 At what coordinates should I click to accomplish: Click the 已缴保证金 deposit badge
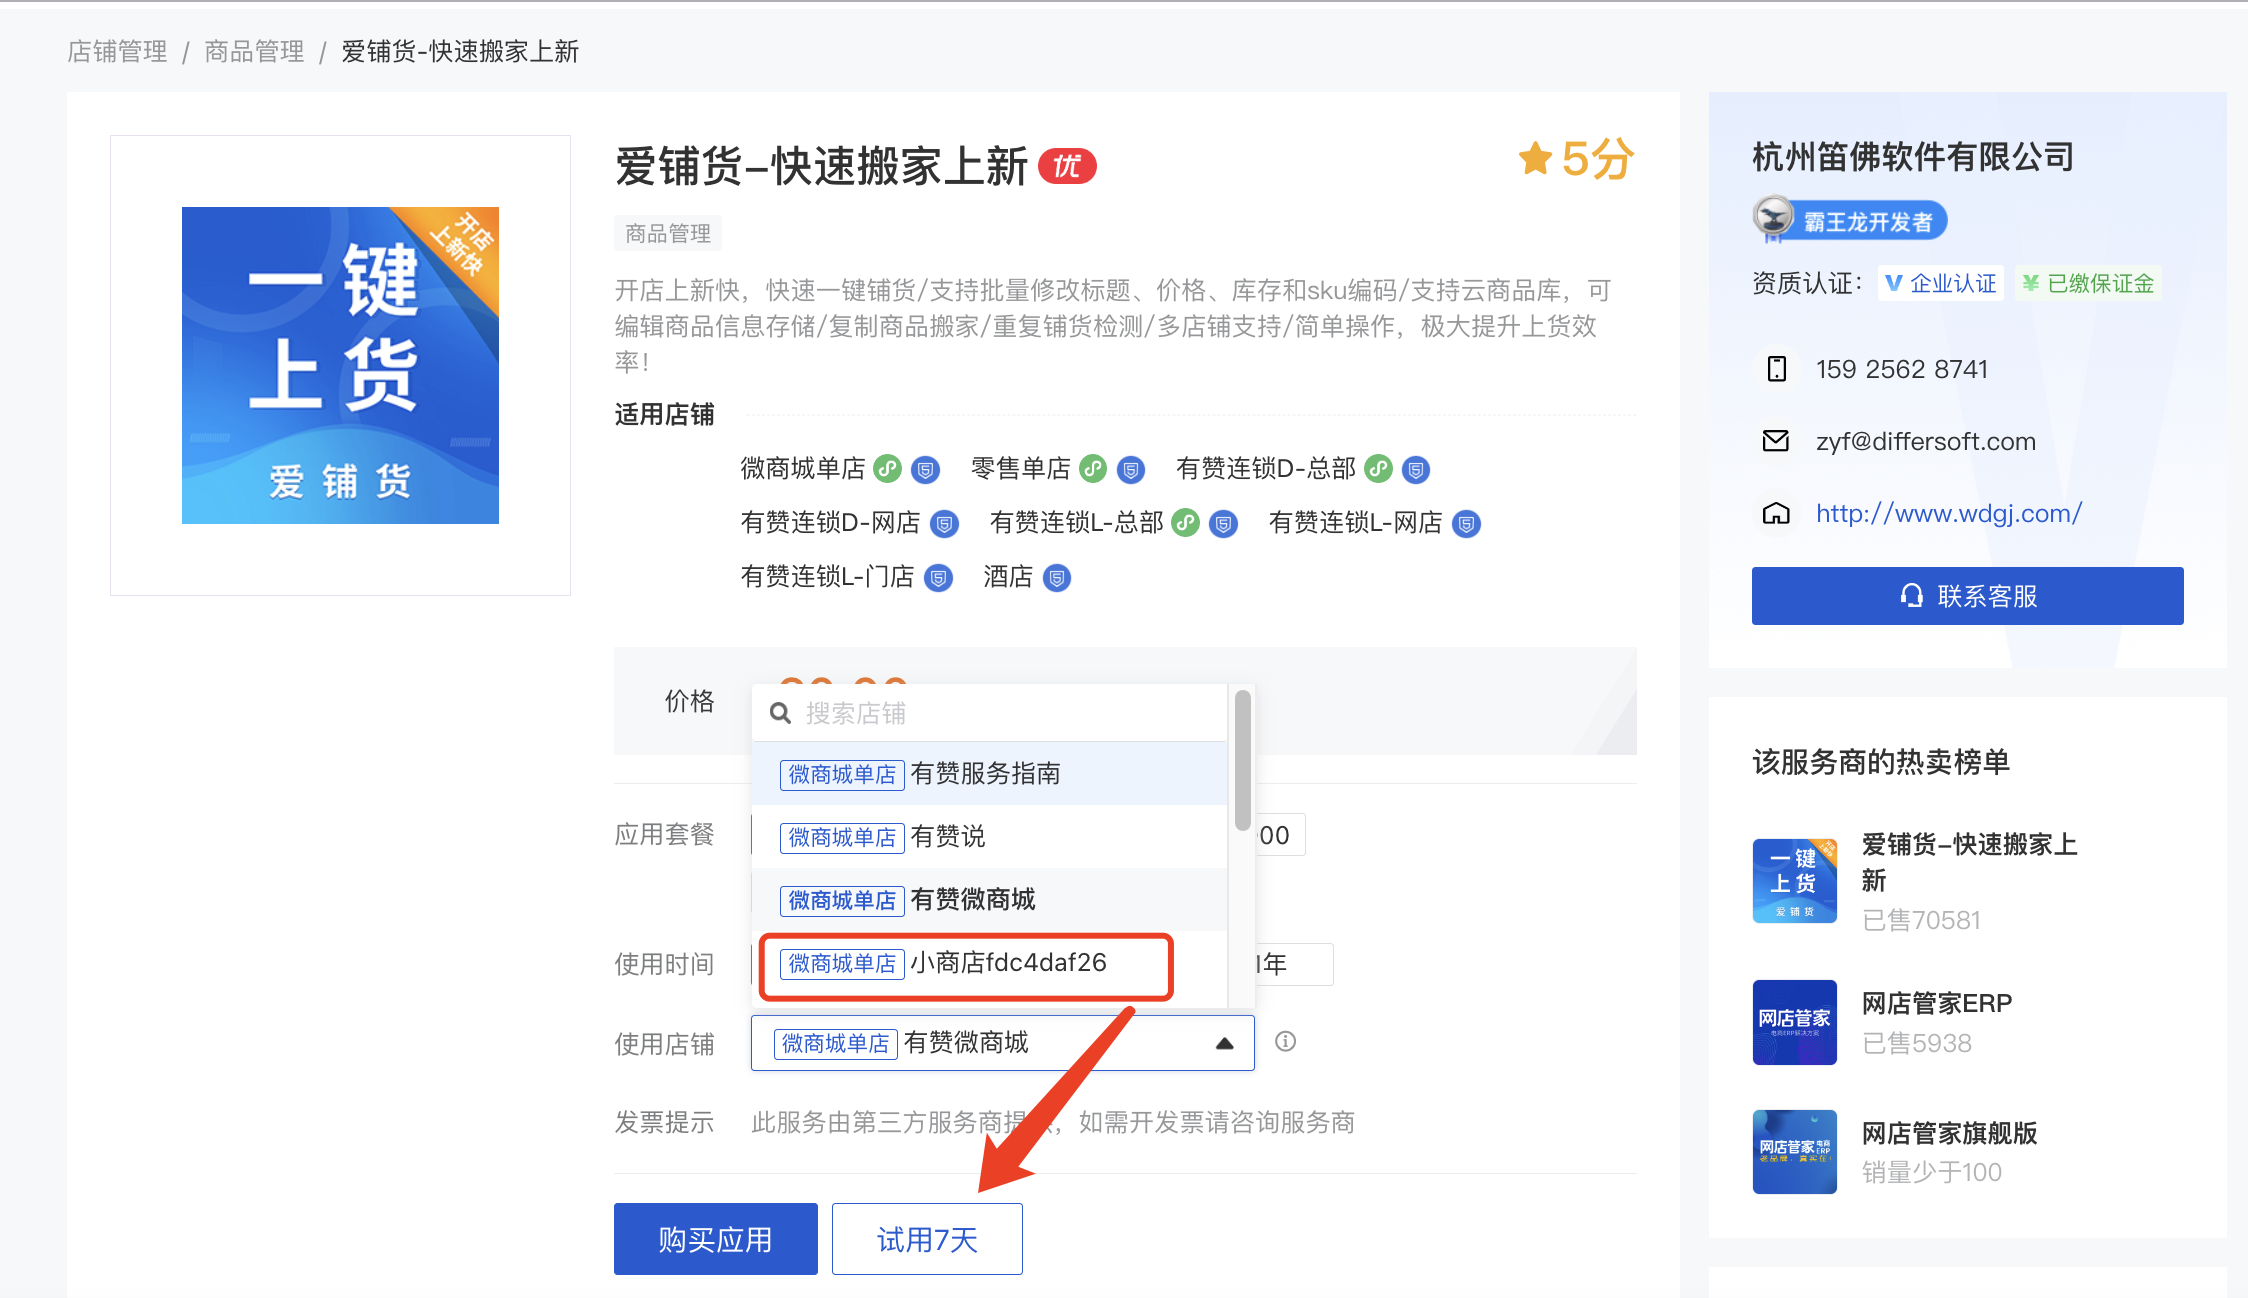[x=2088, y=284]
